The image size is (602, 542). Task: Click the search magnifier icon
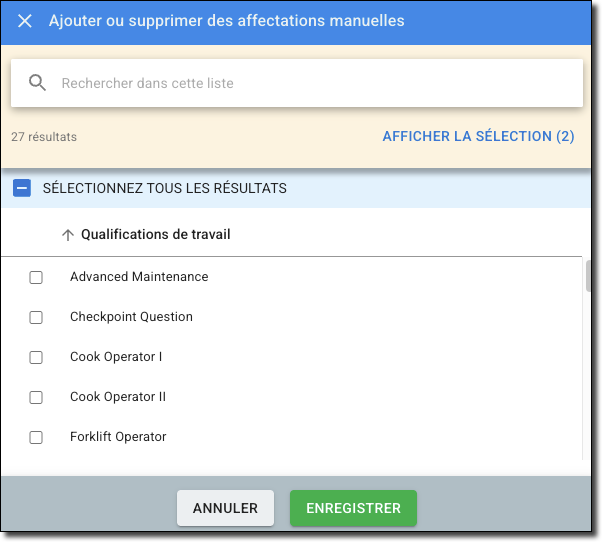tap(38, 83)
